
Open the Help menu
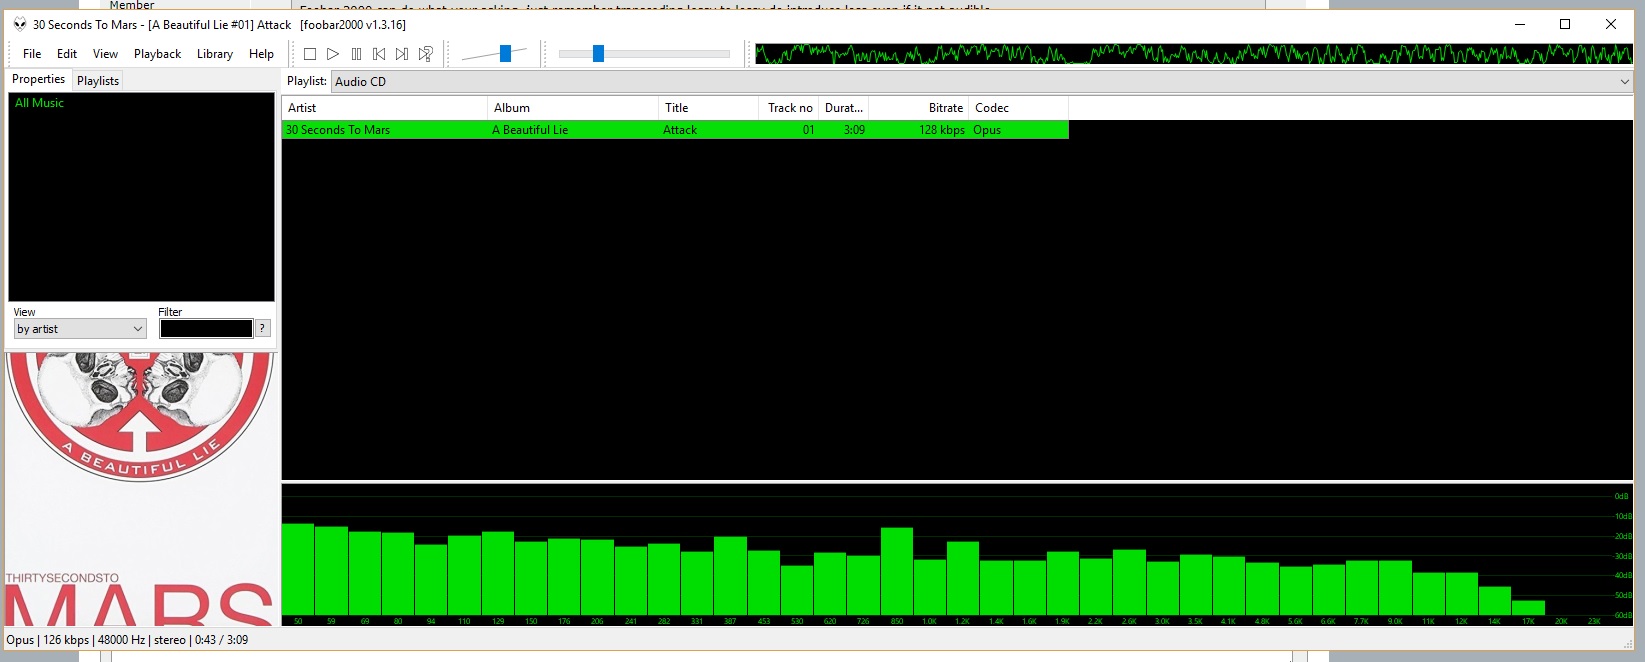[x=261, y=54]
